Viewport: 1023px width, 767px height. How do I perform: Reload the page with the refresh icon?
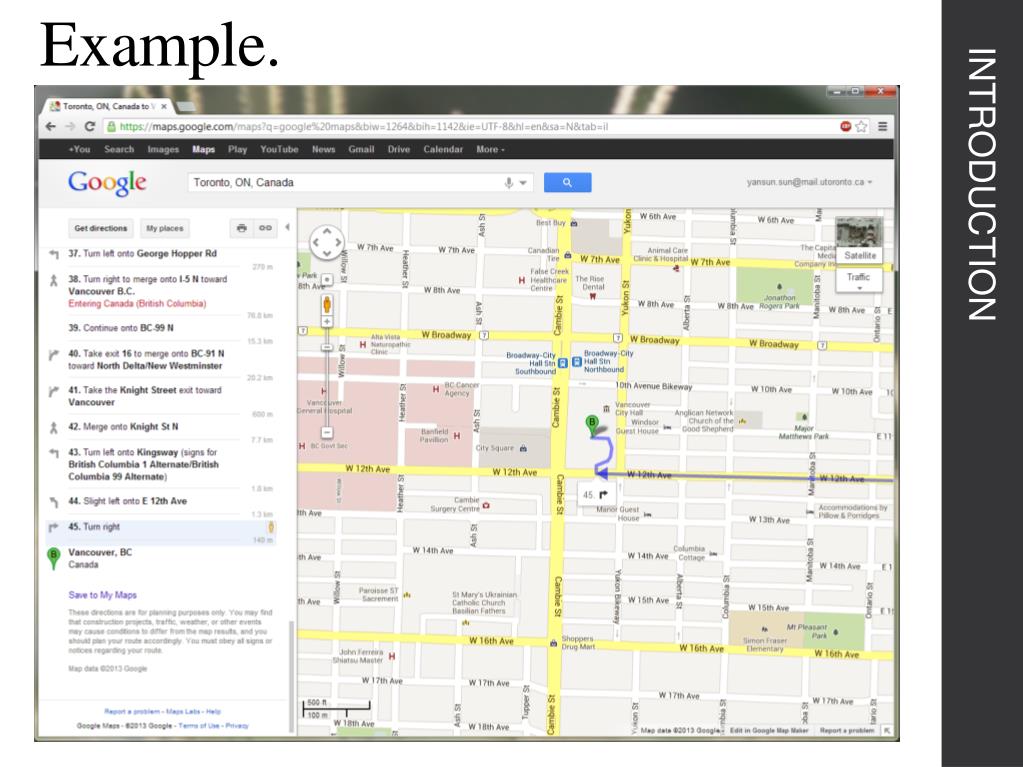pyautogui.click(x=90, y=127)
